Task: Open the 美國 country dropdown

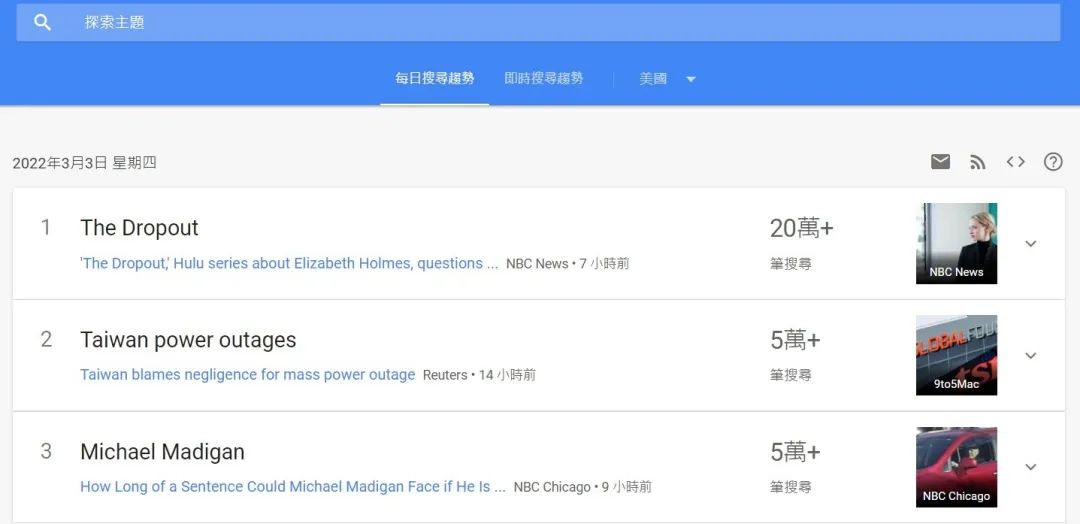Action: [667, 79]
